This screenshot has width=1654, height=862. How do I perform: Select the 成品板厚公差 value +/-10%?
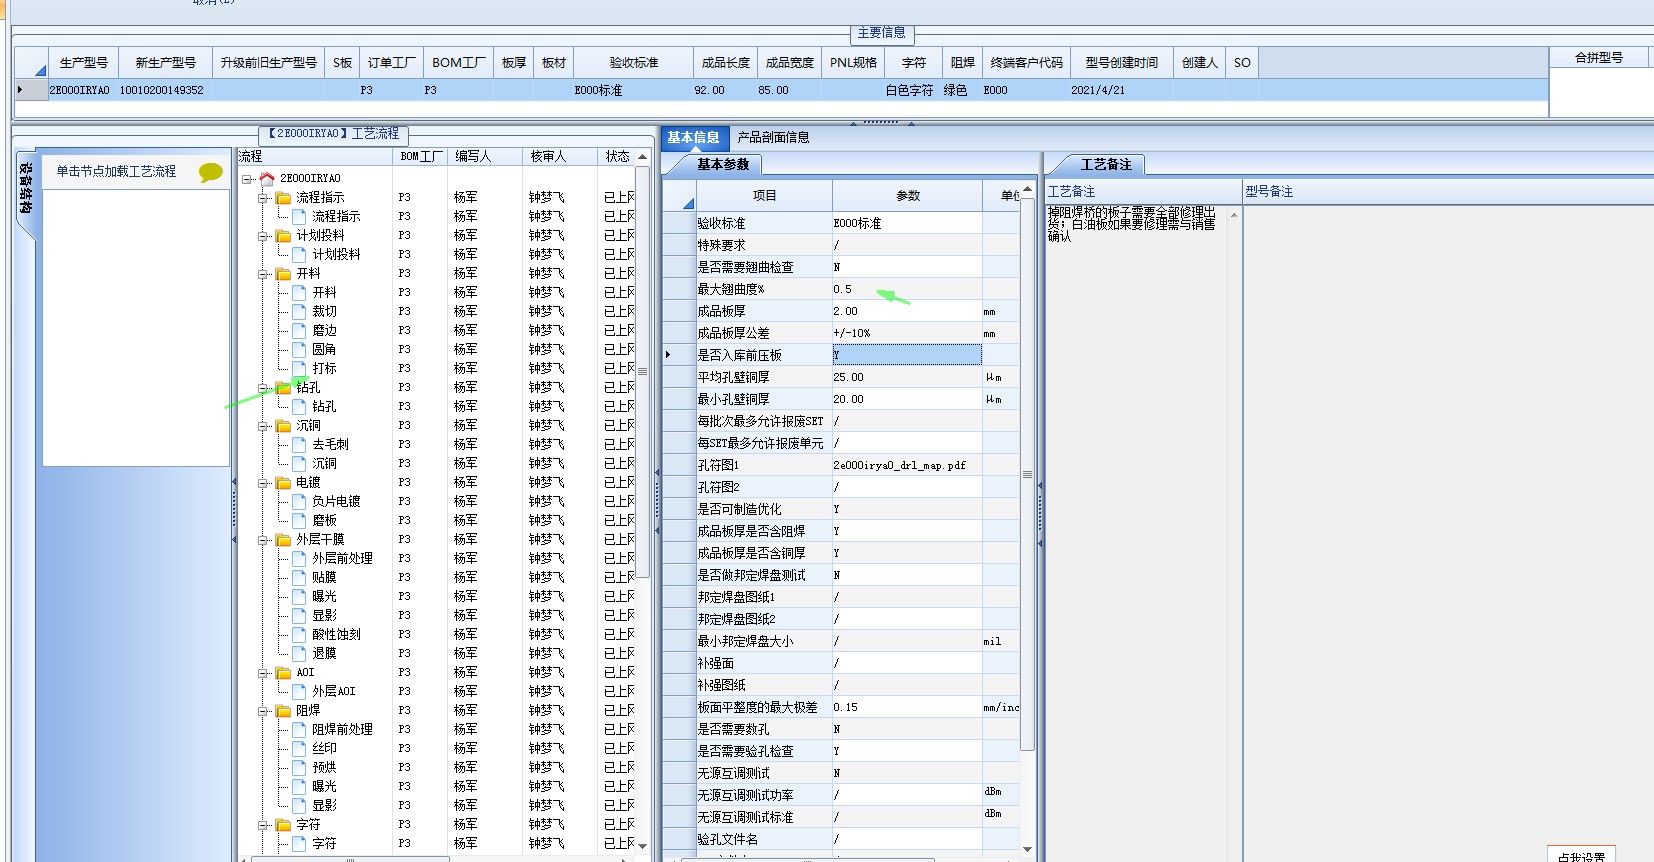[x=907, y=333]
